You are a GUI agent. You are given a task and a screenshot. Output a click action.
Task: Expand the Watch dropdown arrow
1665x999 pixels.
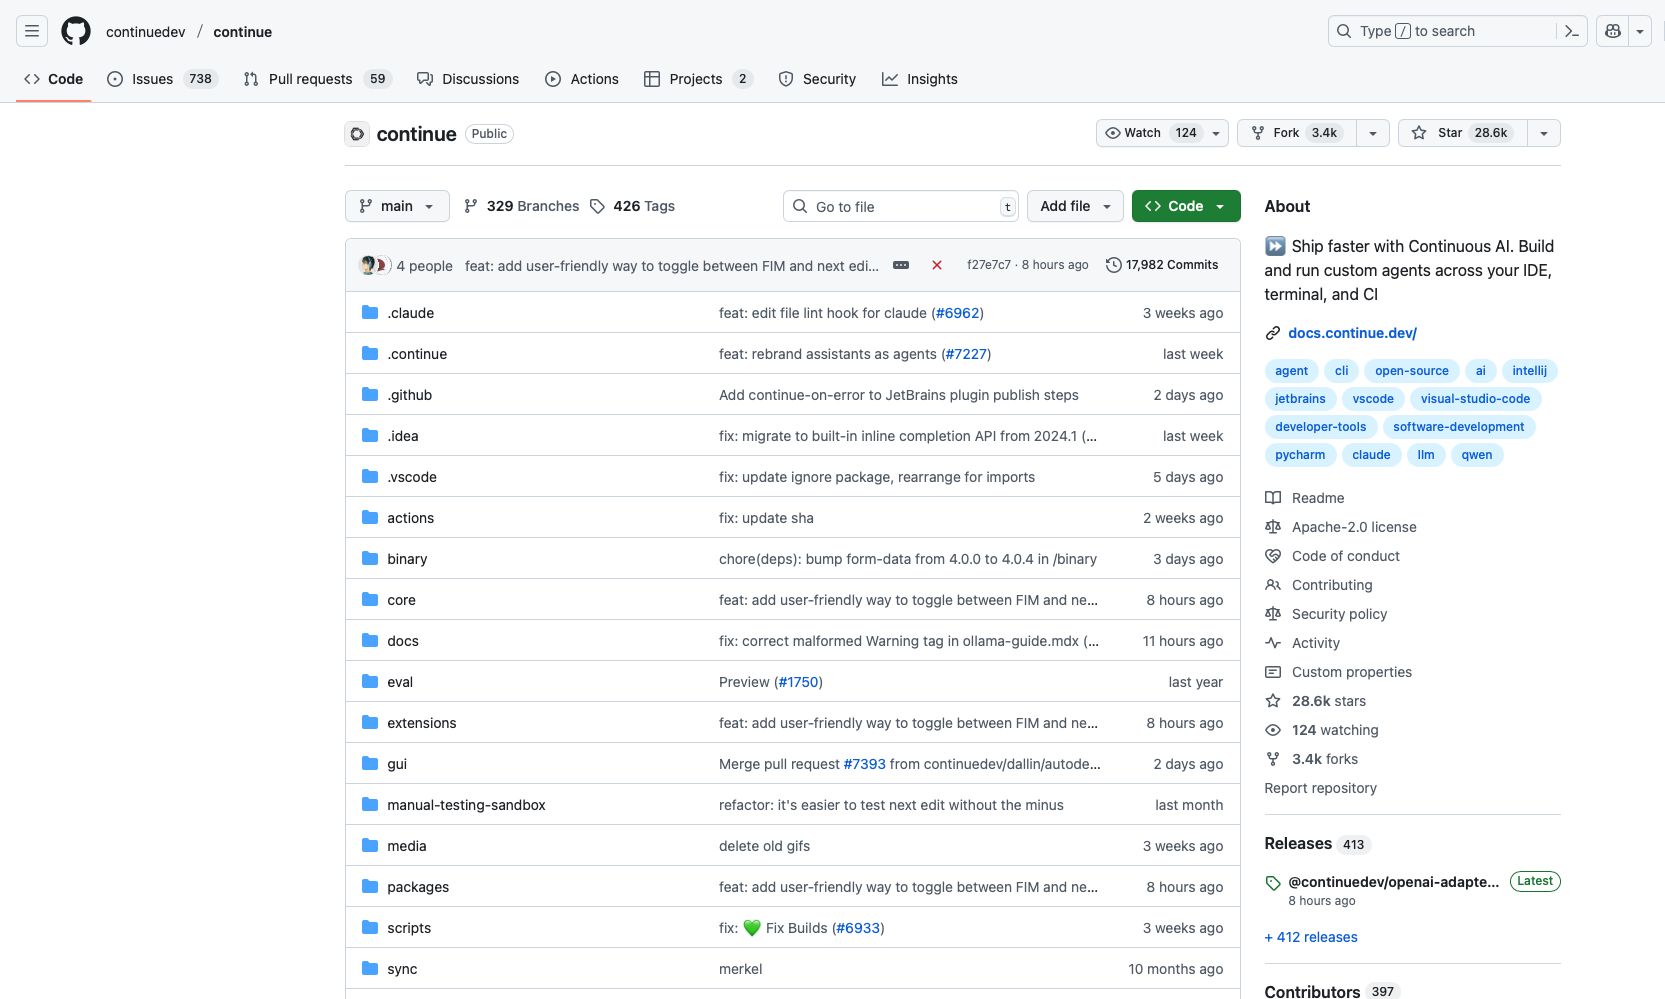tap(1216, 133)
